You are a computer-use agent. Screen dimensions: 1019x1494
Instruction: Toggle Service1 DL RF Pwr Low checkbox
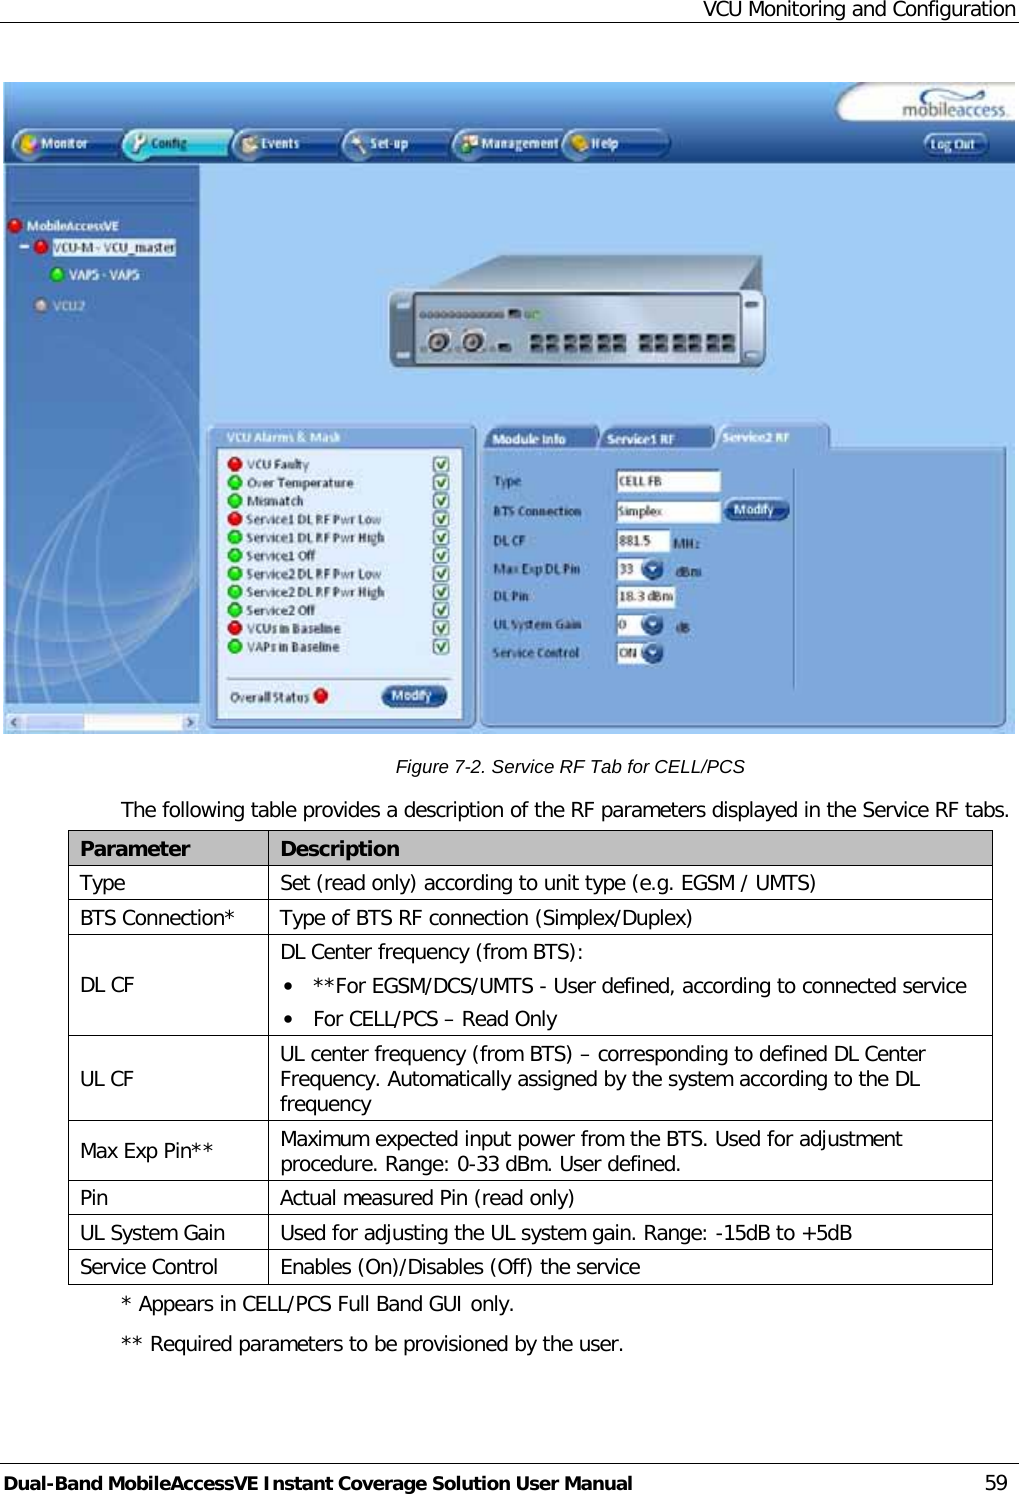[x=441, y=520]
